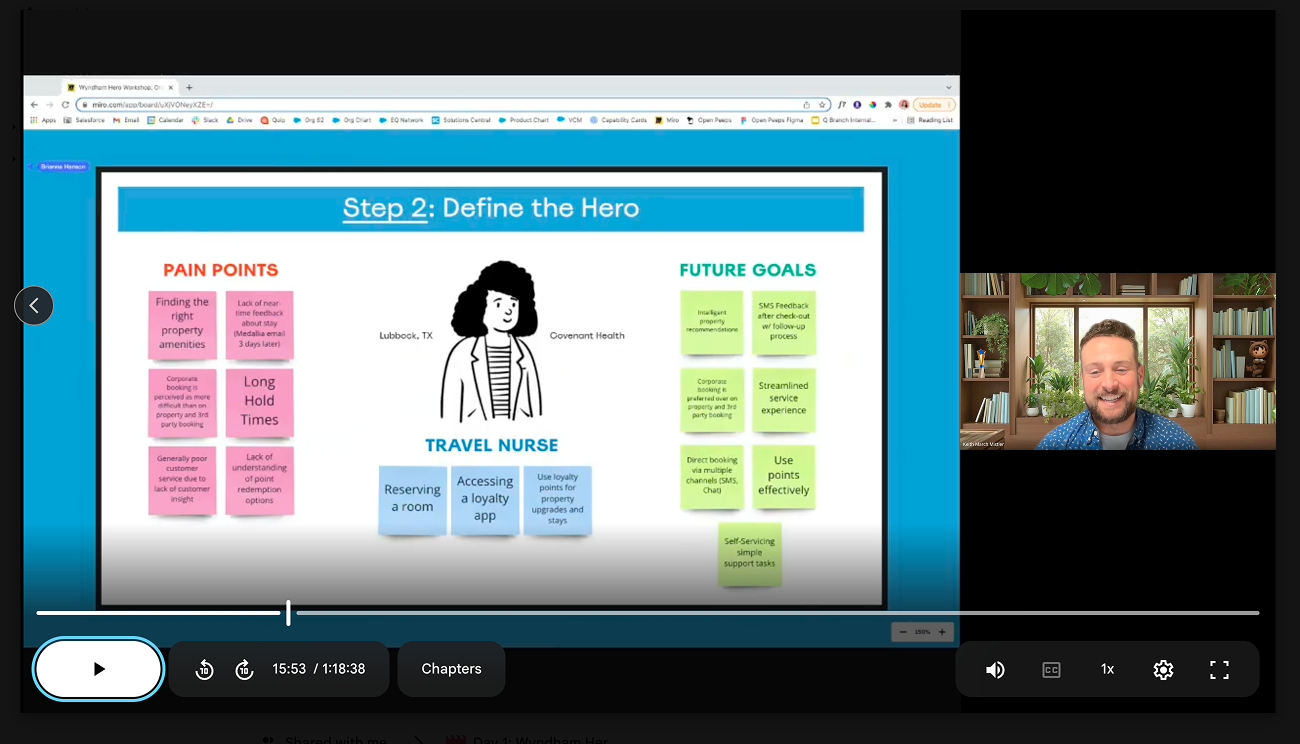Image resolution: width=1300 pixels, height=744 pixels.
Task: Toggle closed captions
Action: click(1051, 670)
